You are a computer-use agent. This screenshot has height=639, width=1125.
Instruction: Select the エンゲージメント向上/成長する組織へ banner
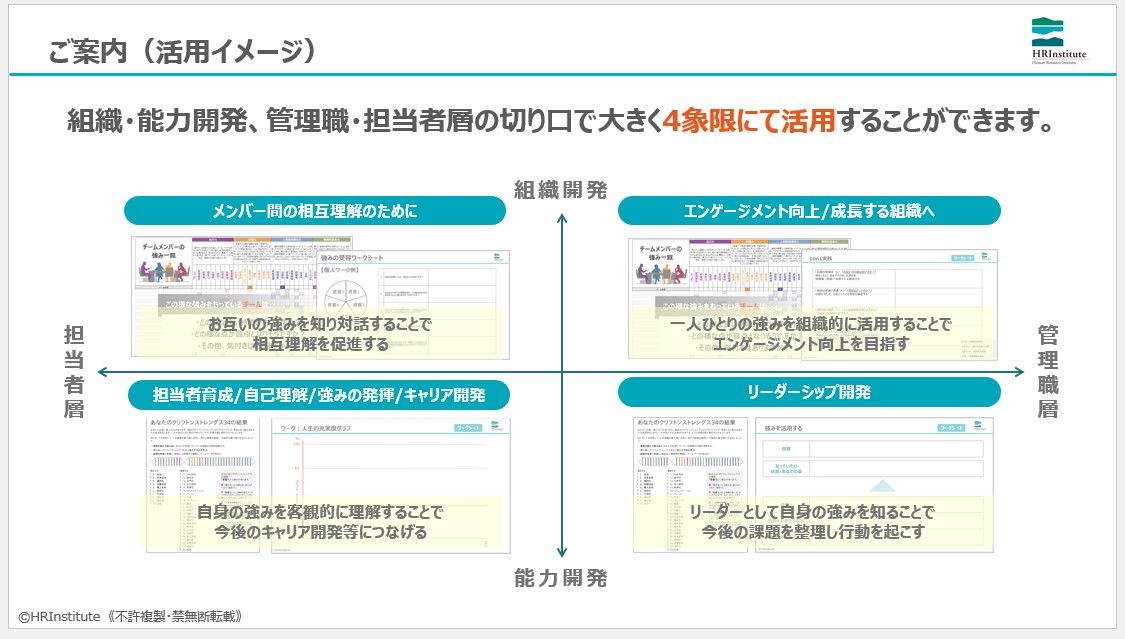click(809, 211)
